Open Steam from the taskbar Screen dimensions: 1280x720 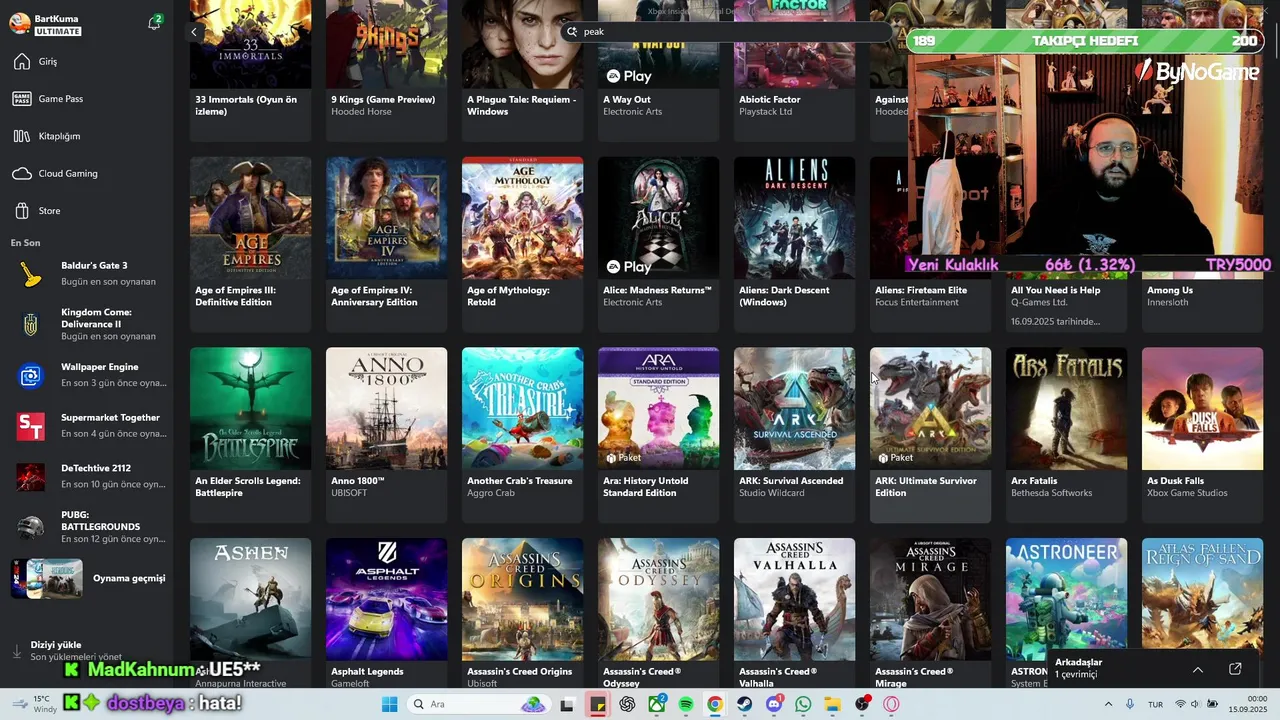[x=744, y=704]
